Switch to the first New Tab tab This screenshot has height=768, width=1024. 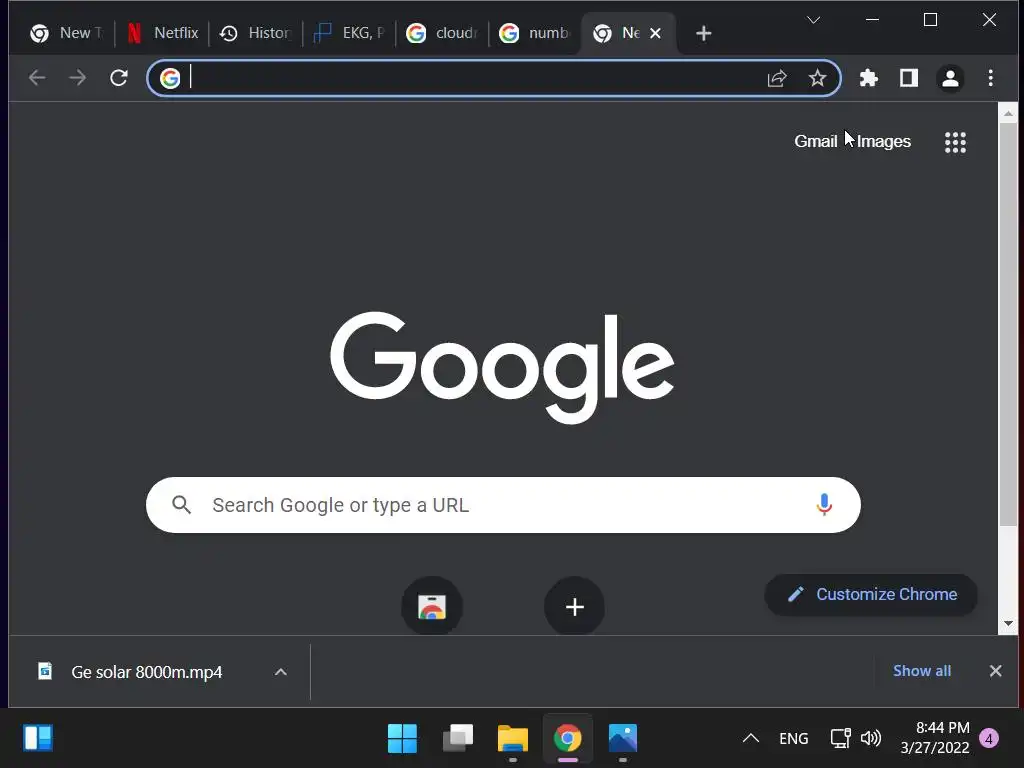point(66,33)
